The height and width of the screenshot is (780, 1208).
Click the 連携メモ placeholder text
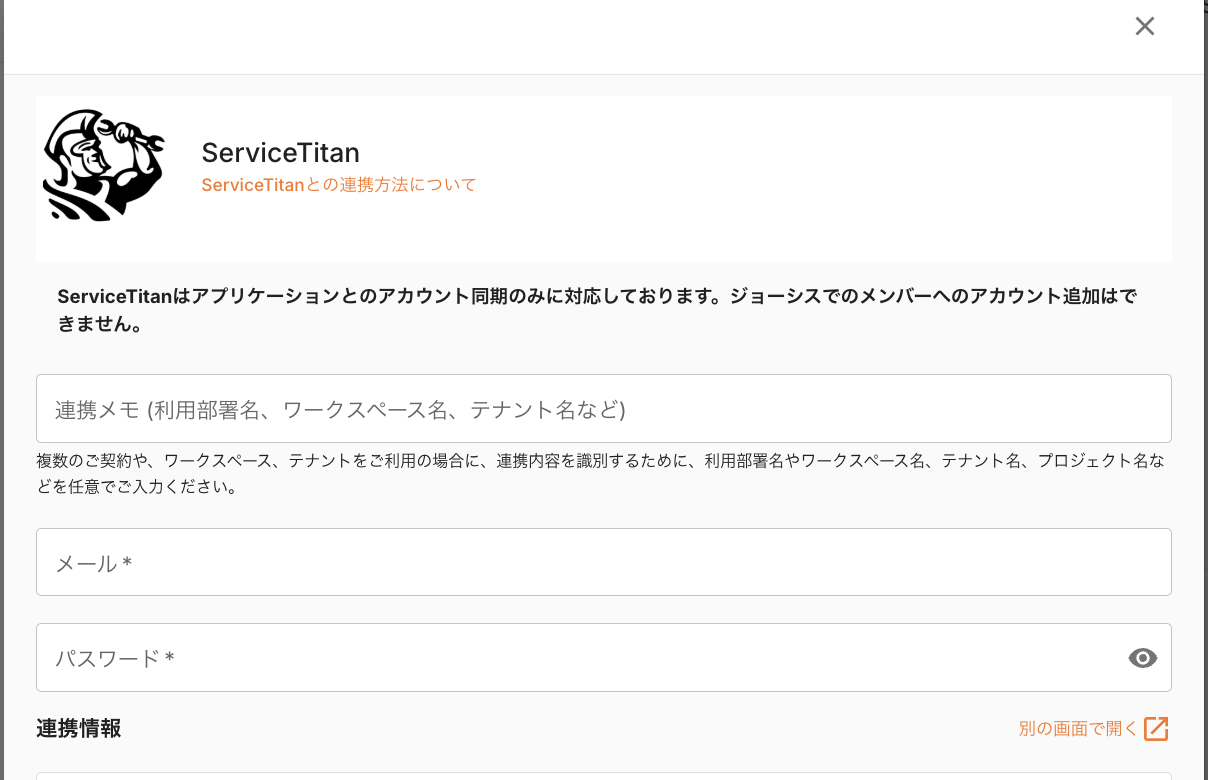(340, 409)
